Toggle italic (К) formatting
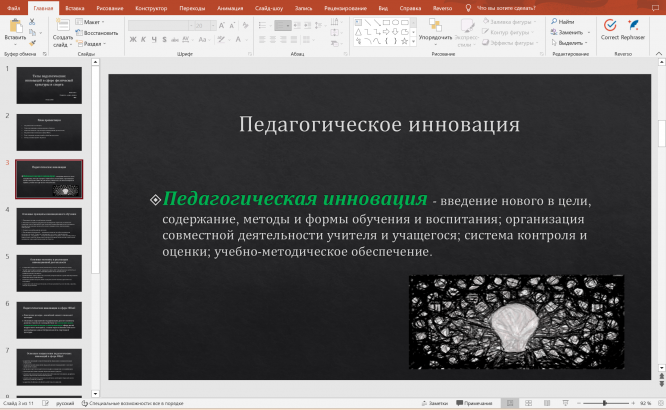This screenshot has height=410, width=666. [x=143, y=40]
